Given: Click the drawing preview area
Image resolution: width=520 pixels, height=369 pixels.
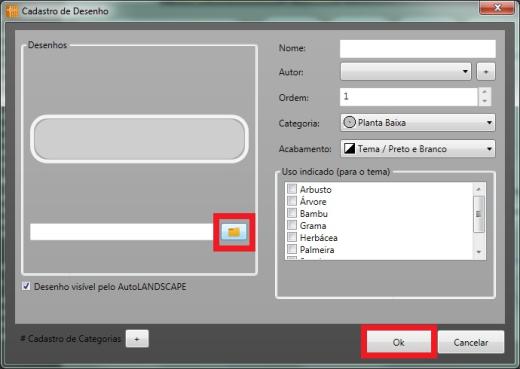Looking at the screenshot, I should [139, 139].
